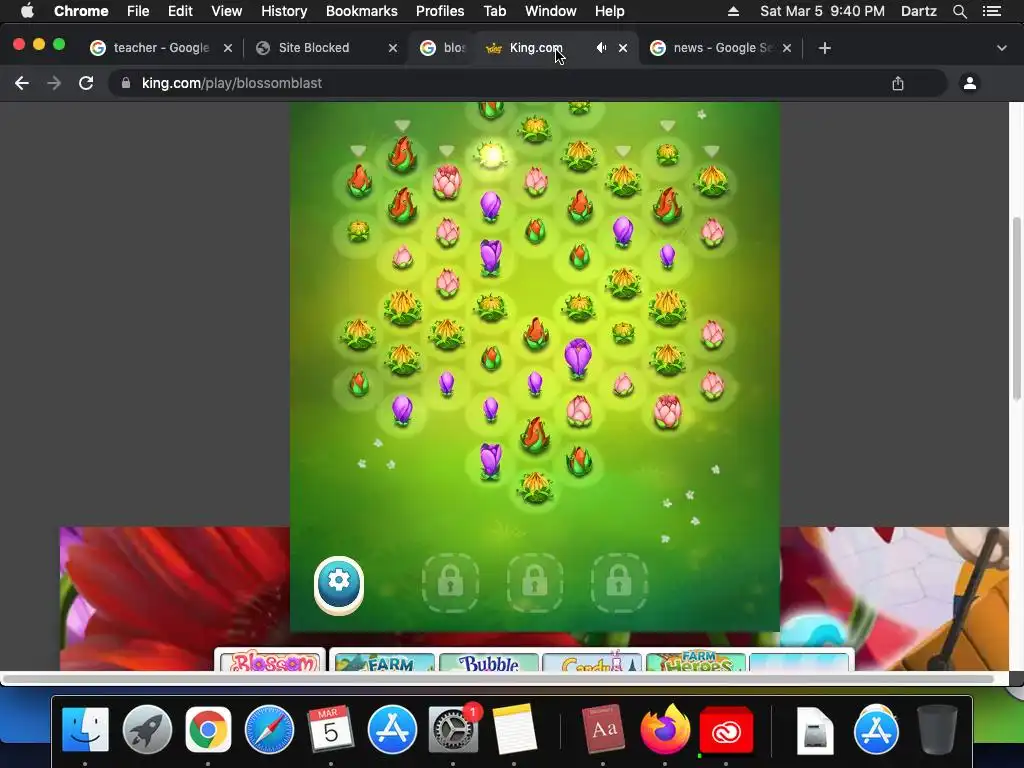Open the Farm Heroes game thumbnail

click(696, 661)
